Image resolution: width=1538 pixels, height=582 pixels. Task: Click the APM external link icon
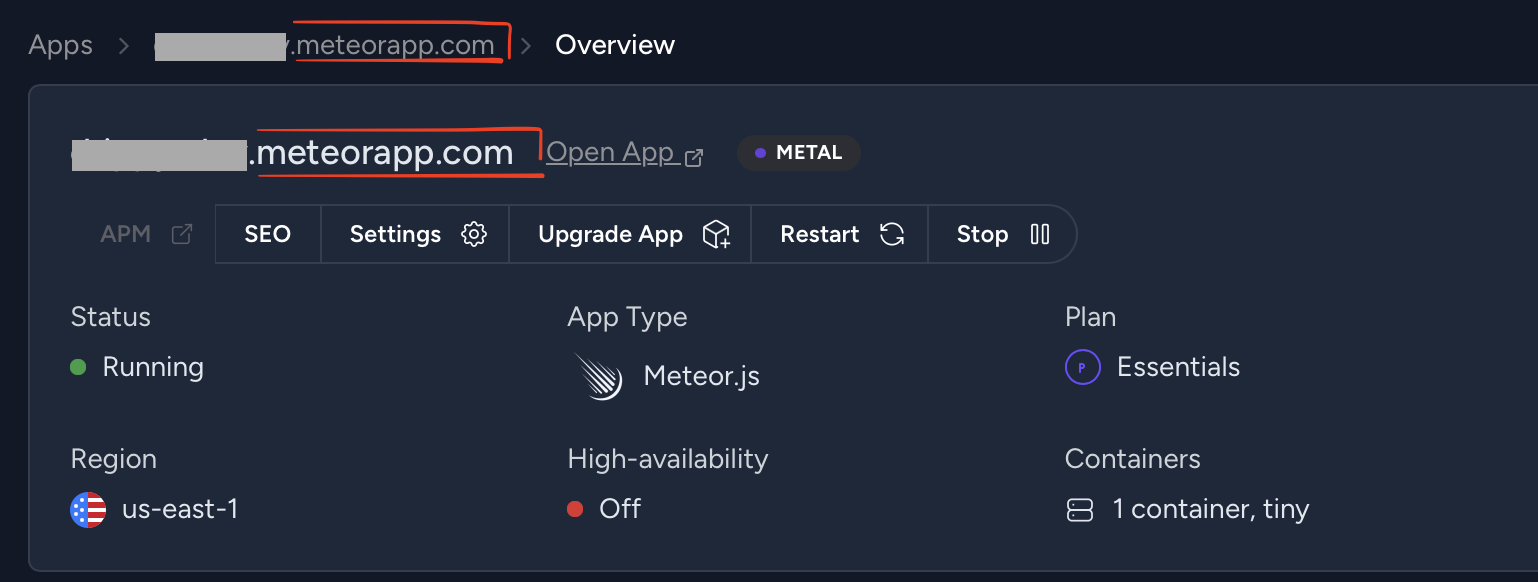[182, 234]
